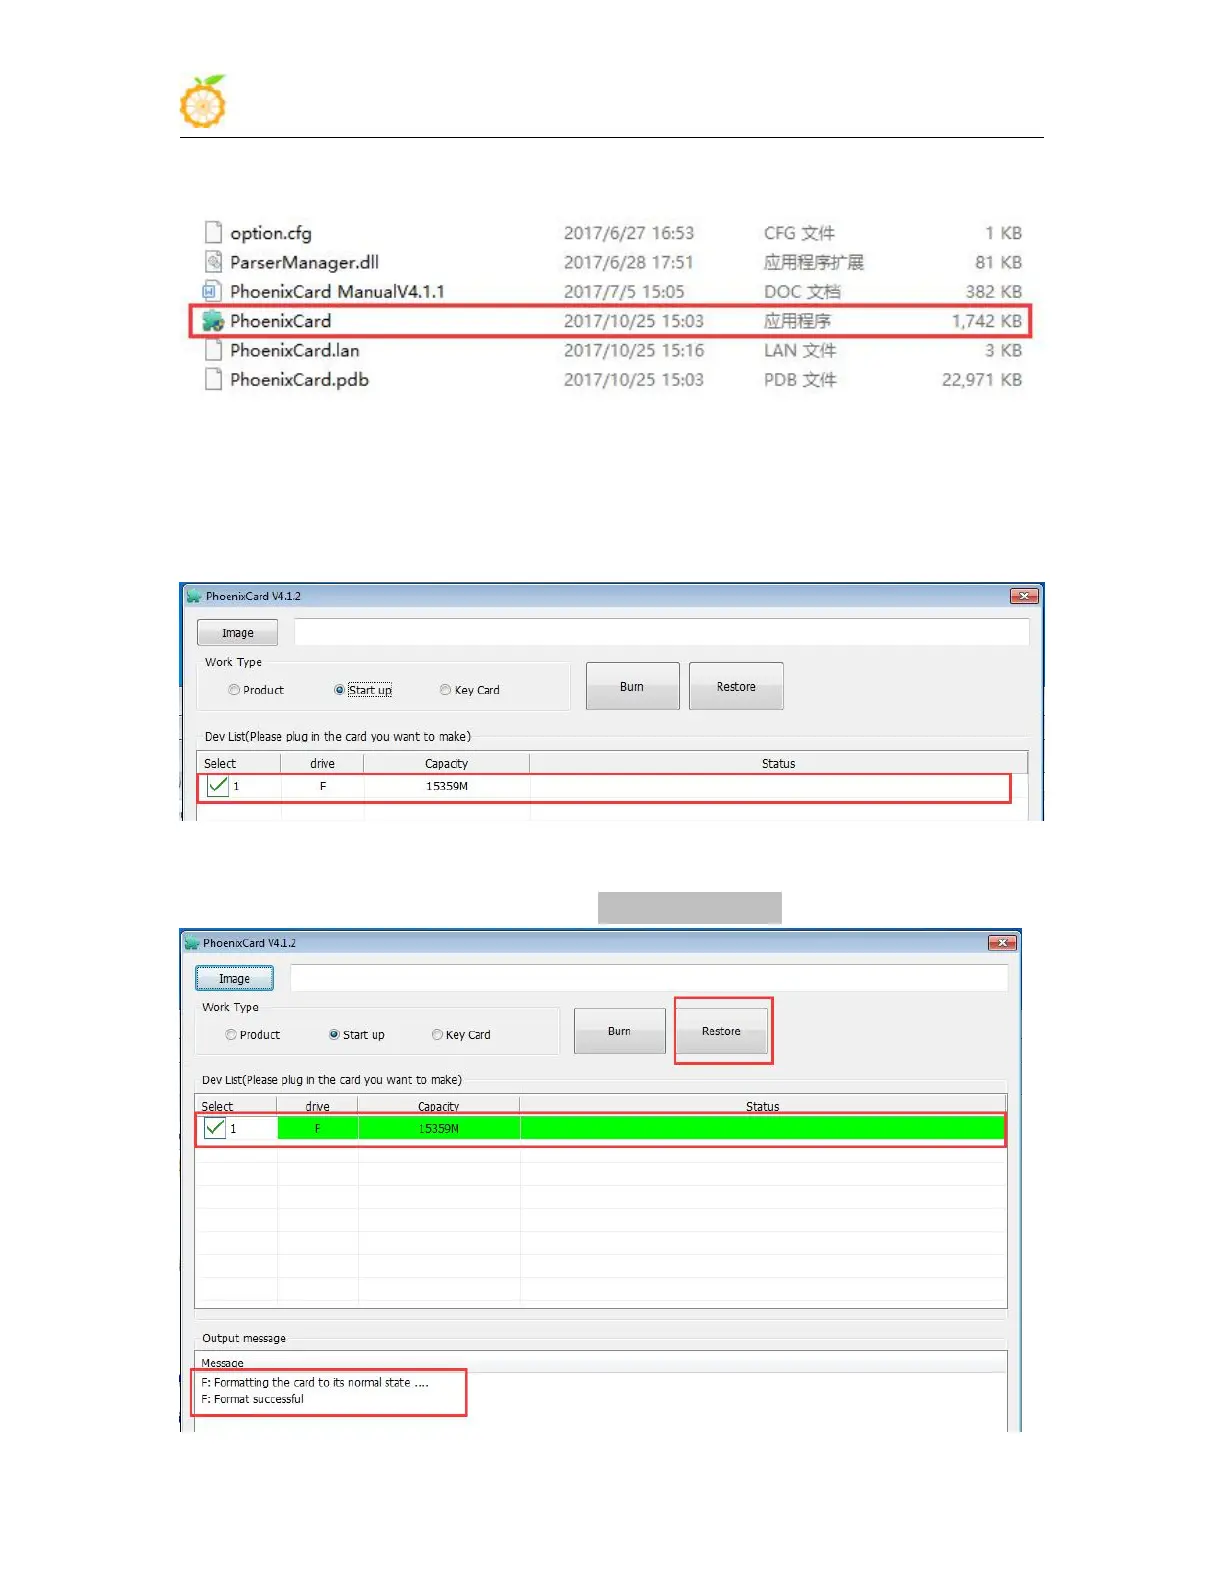Click 'CFG 文件' type of option.cfg

tap(799, 233)
